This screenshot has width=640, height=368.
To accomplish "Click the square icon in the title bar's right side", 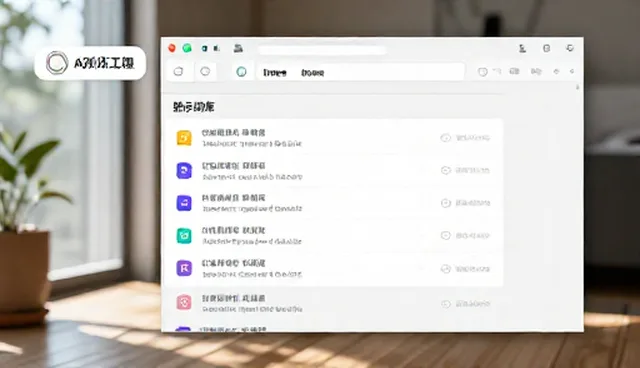I will click(547, 48).
